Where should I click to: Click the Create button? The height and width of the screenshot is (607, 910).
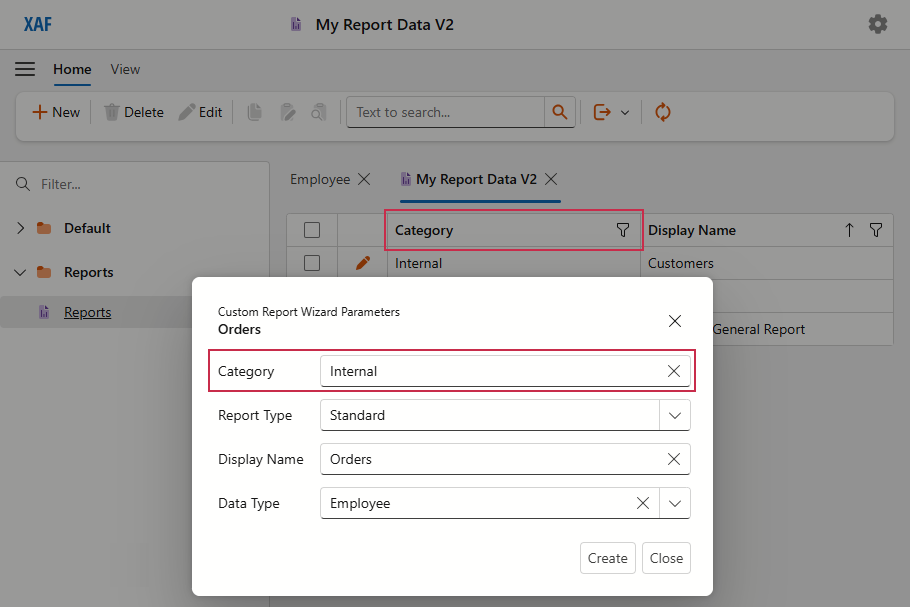point(608,558)
